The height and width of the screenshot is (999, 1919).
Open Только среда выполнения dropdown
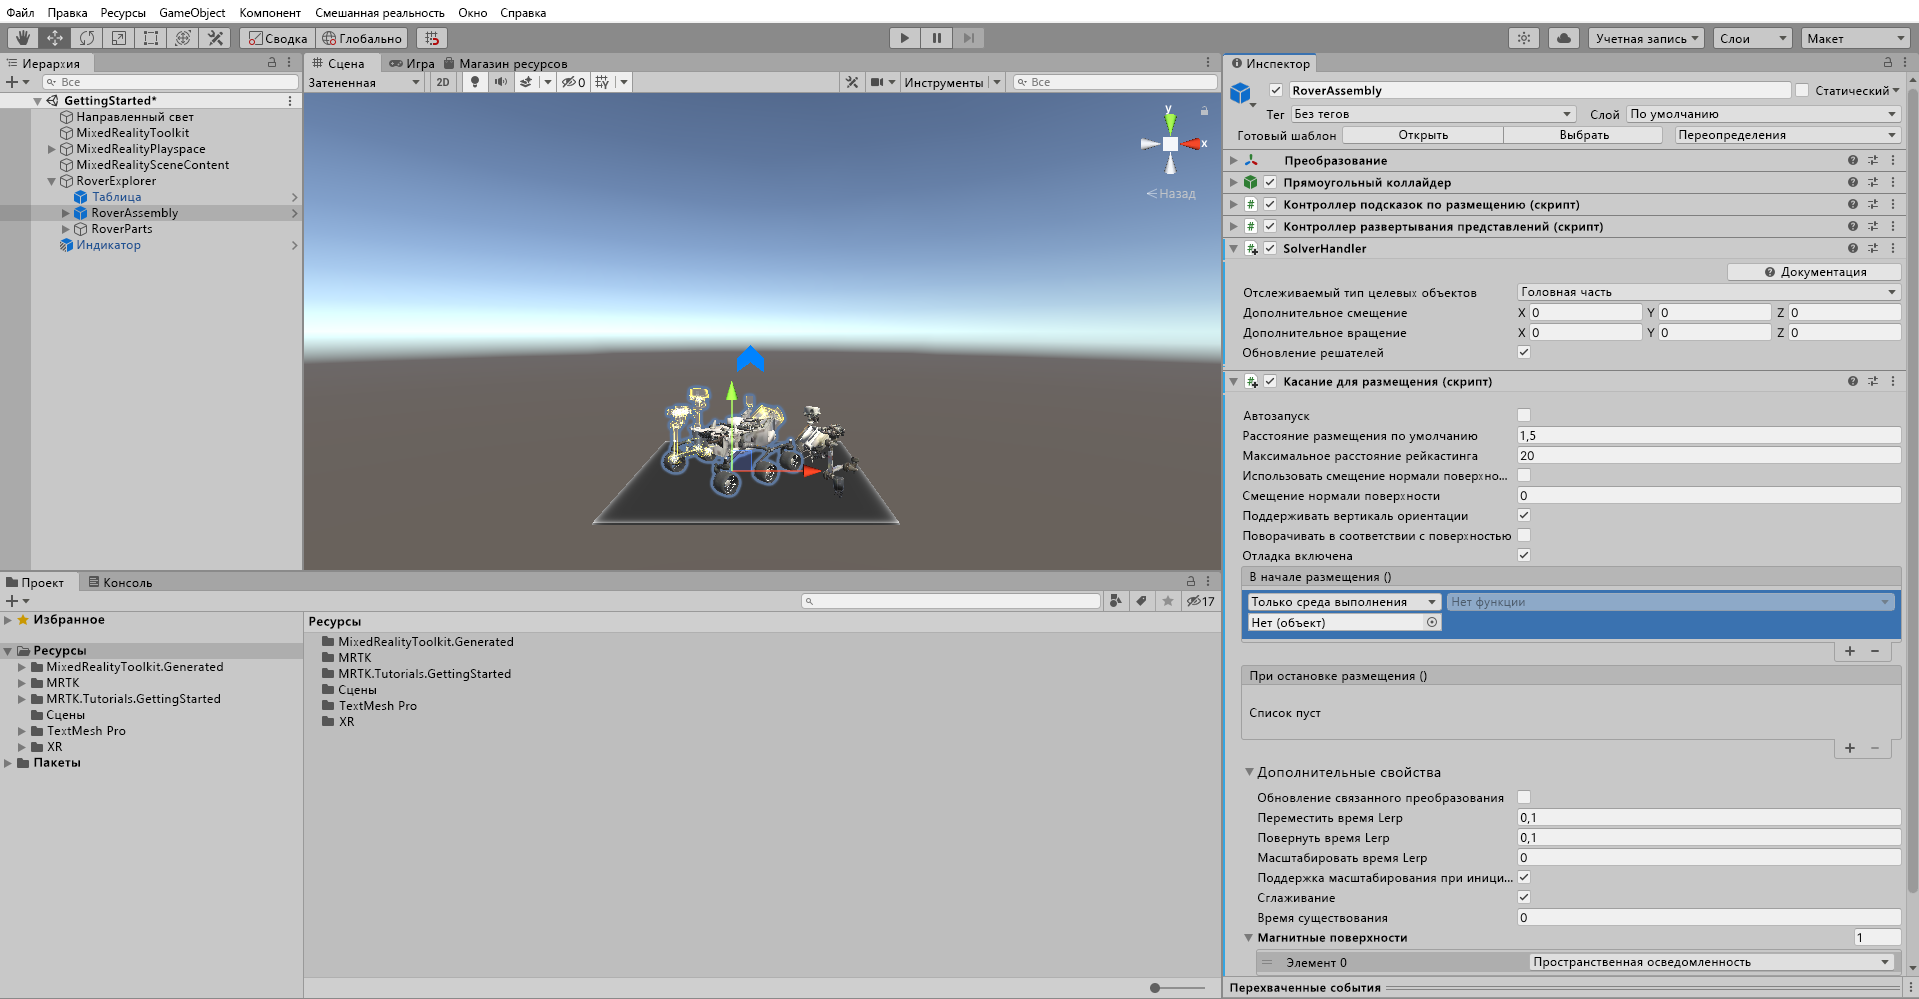(1344, 602)
